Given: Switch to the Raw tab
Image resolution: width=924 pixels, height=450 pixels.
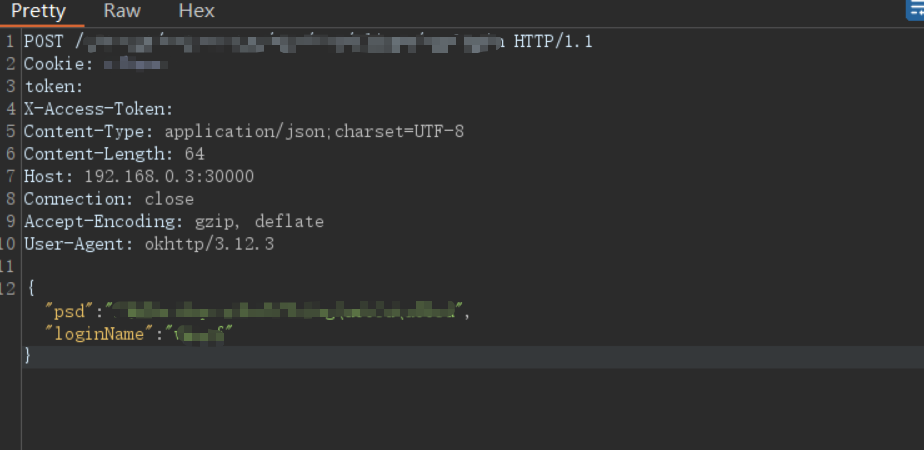Looking at the screenshot, I should coord(122,11).
